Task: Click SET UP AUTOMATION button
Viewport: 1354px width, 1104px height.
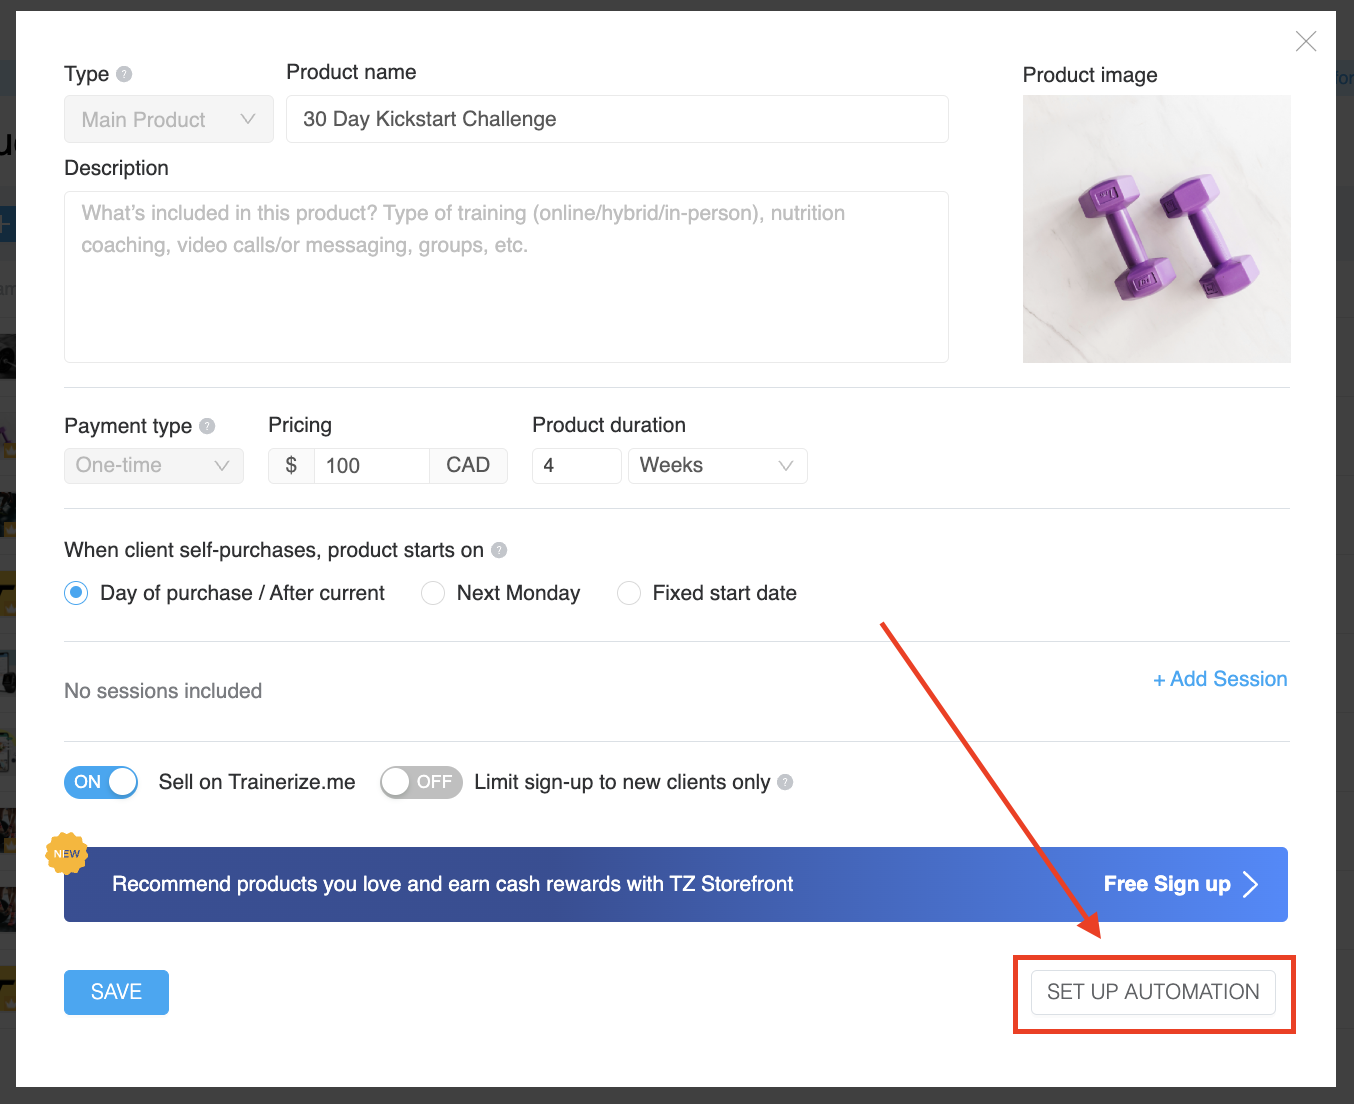Action: [x=1153, y=992]
